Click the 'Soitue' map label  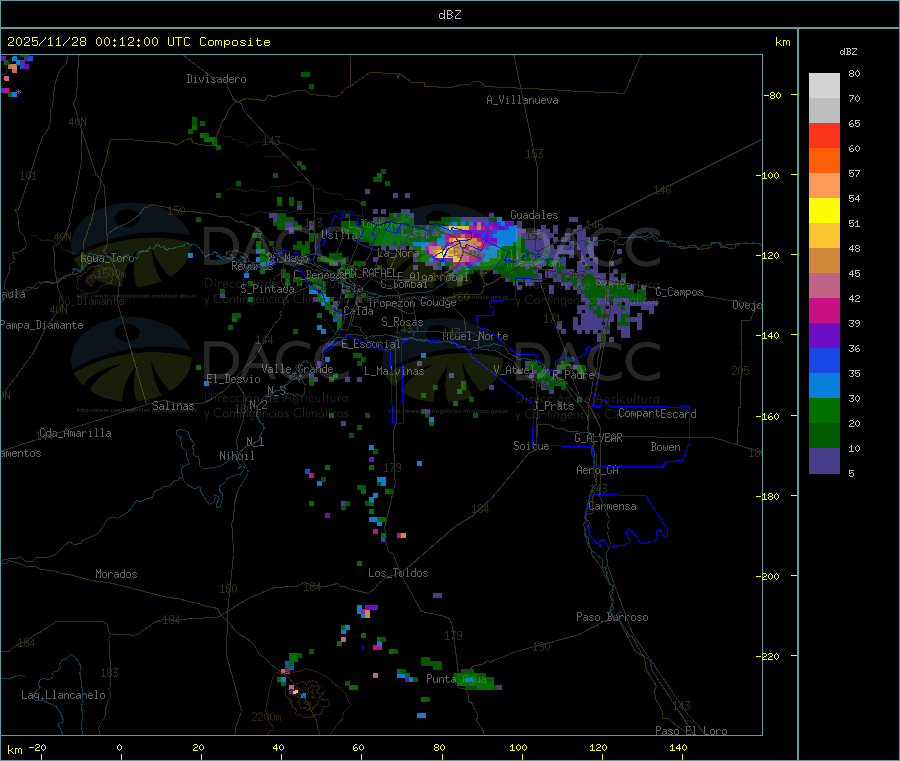[x=531, y=446]
